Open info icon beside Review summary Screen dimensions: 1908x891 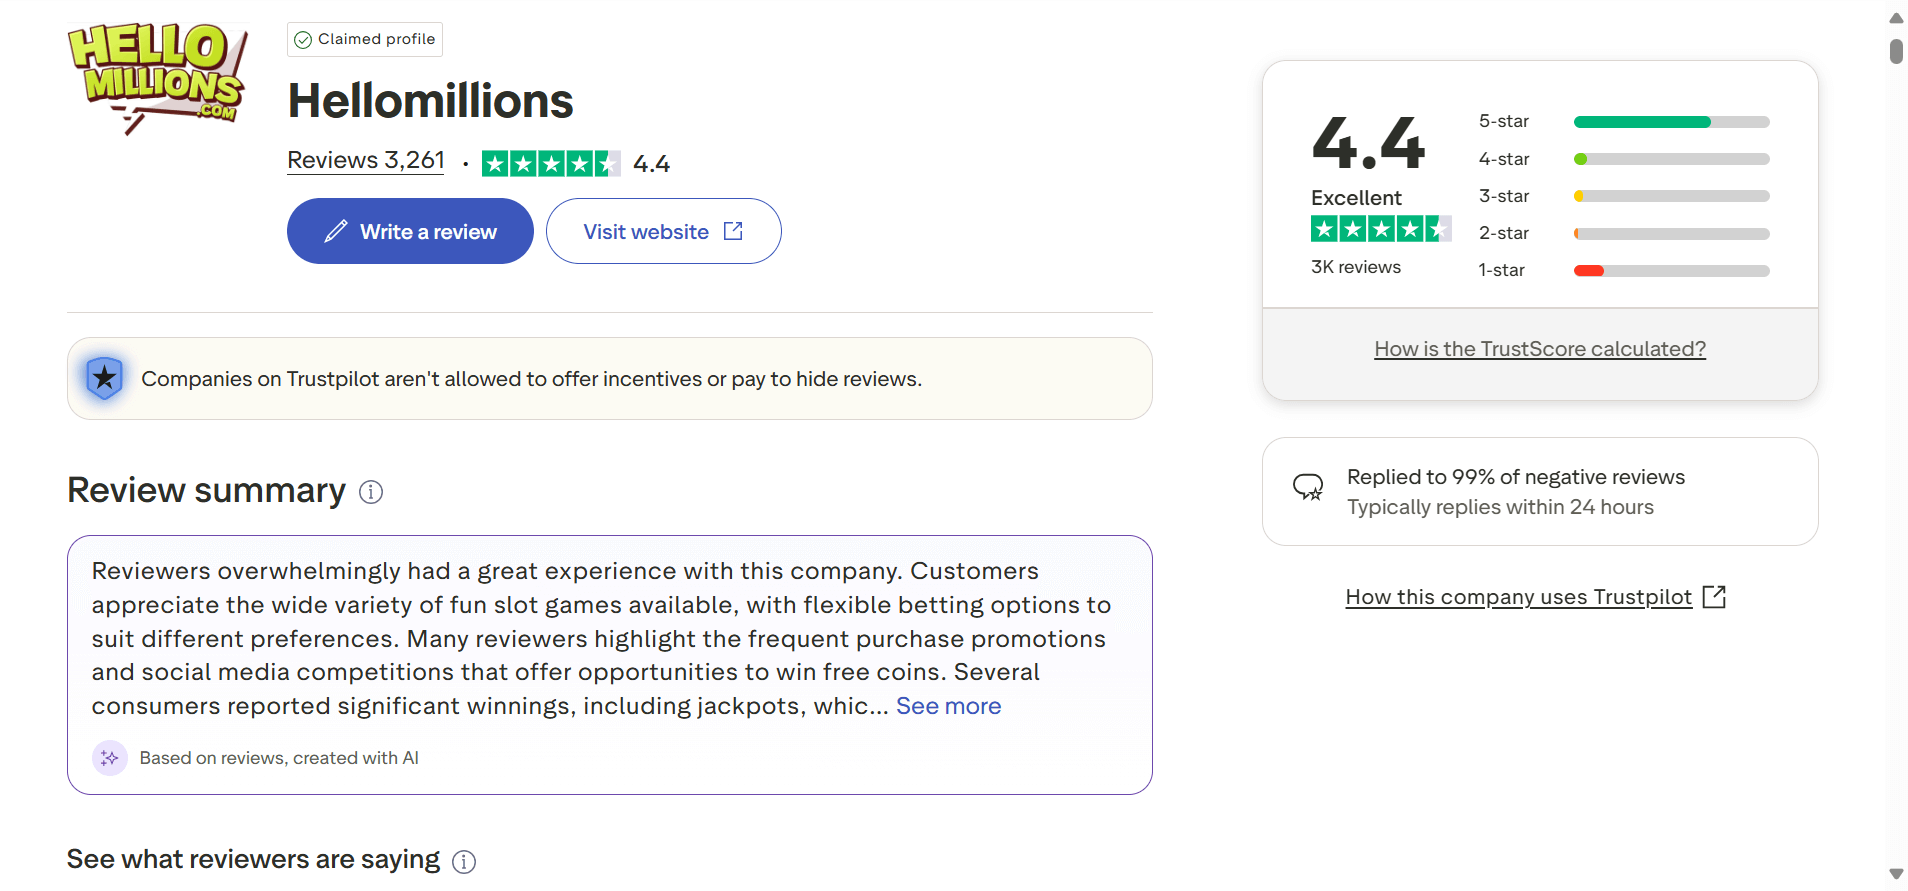371,492
